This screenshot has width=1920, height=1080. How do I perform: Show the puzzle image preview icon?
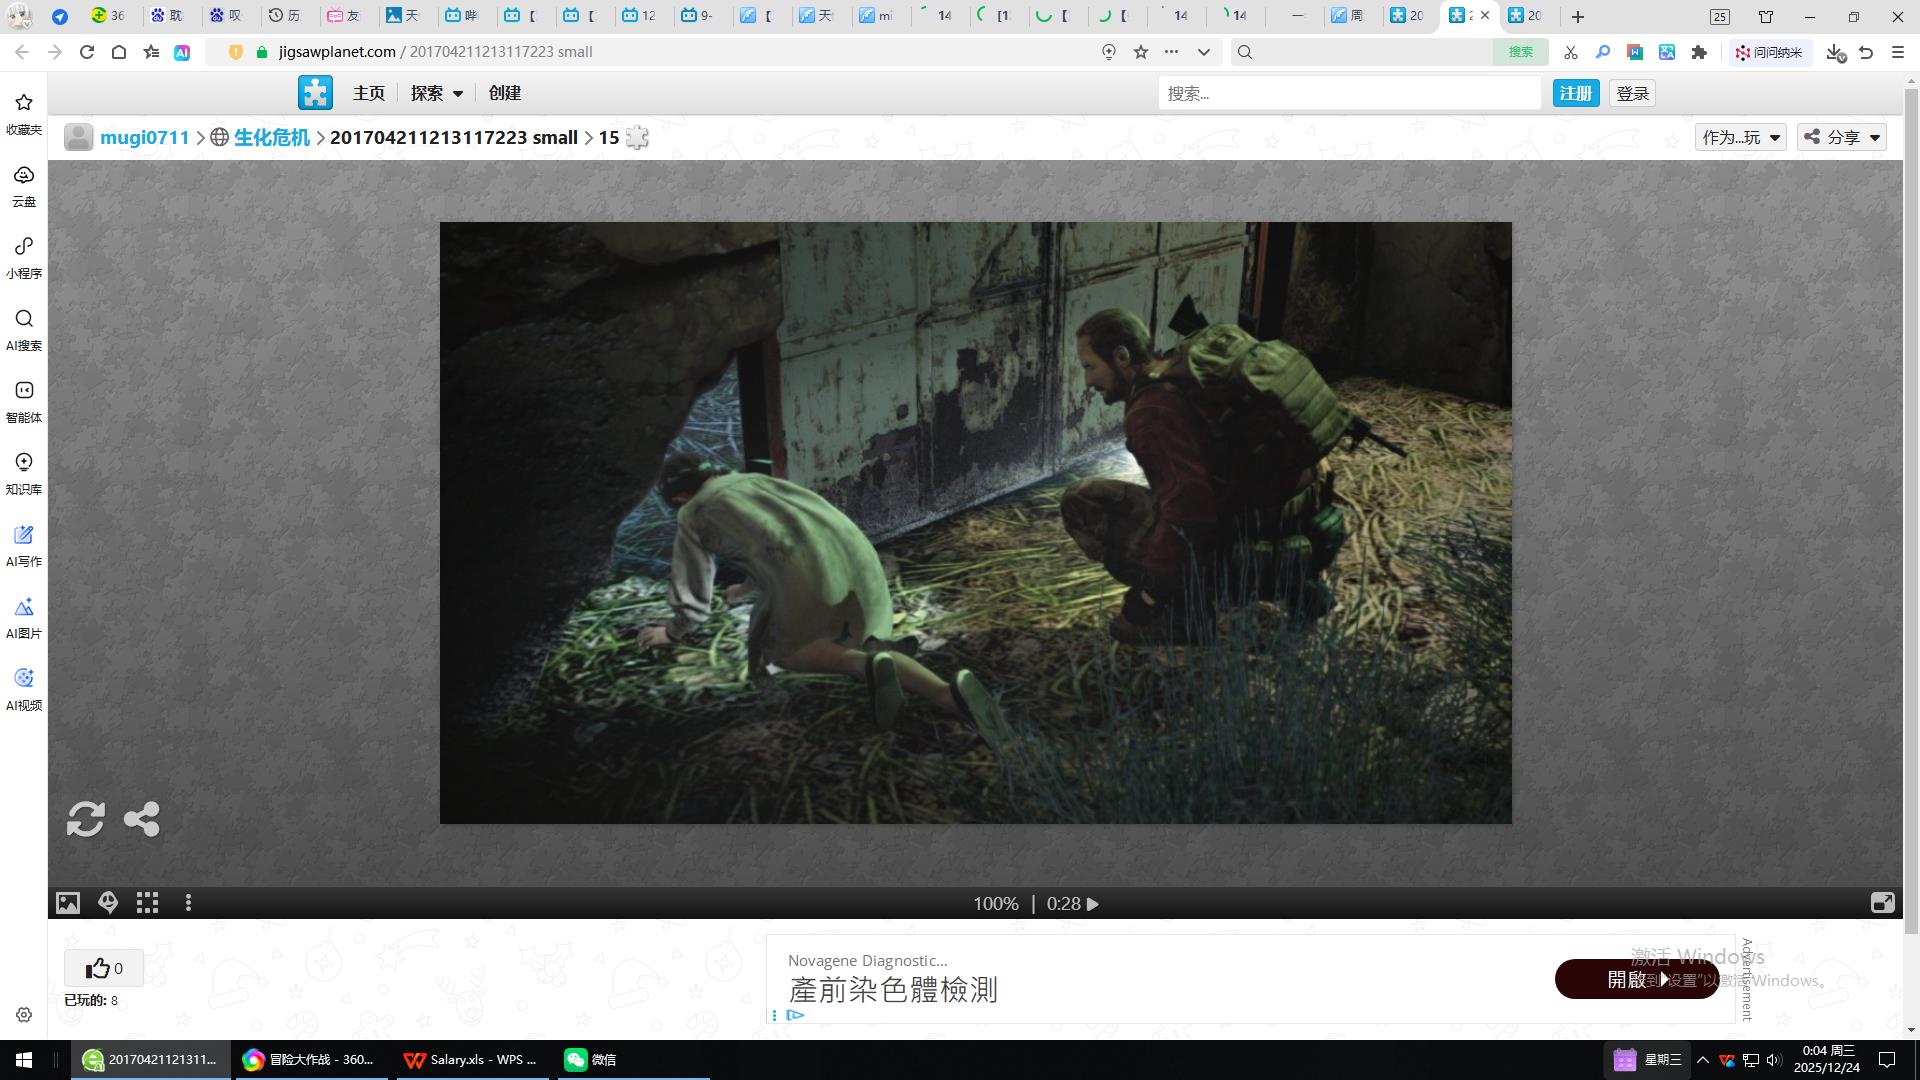click(x=68, y=903)
